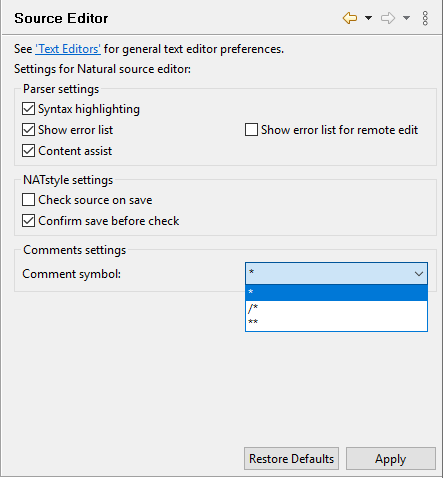Click the Source Editor page title
The width and height of the screenshot is (443, 478).
[x=61, y=18]
